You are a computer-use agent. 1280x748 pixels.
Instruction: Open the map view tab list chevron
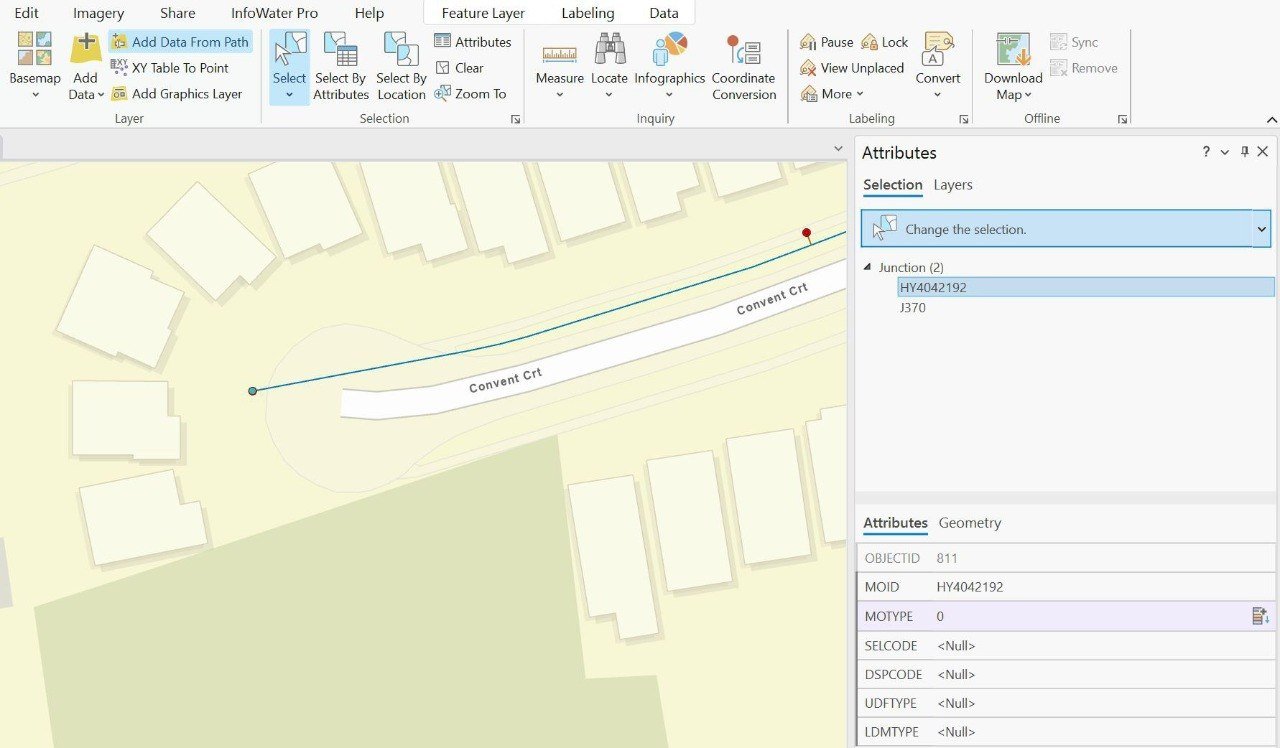[x=839, y=148]
